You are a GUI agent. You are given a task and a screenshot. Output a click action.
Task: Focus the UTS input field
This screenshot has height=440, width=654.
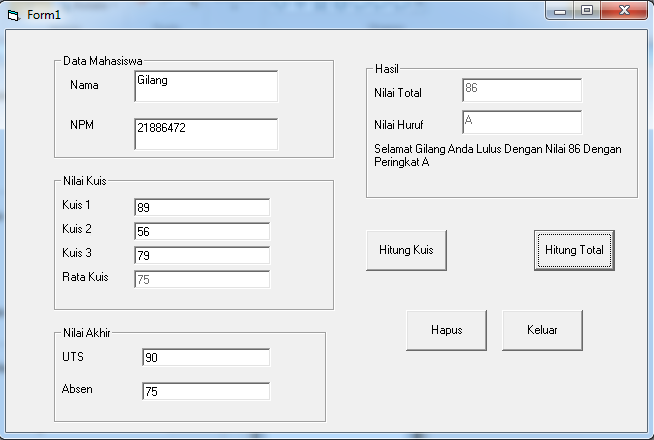point(206,357)
